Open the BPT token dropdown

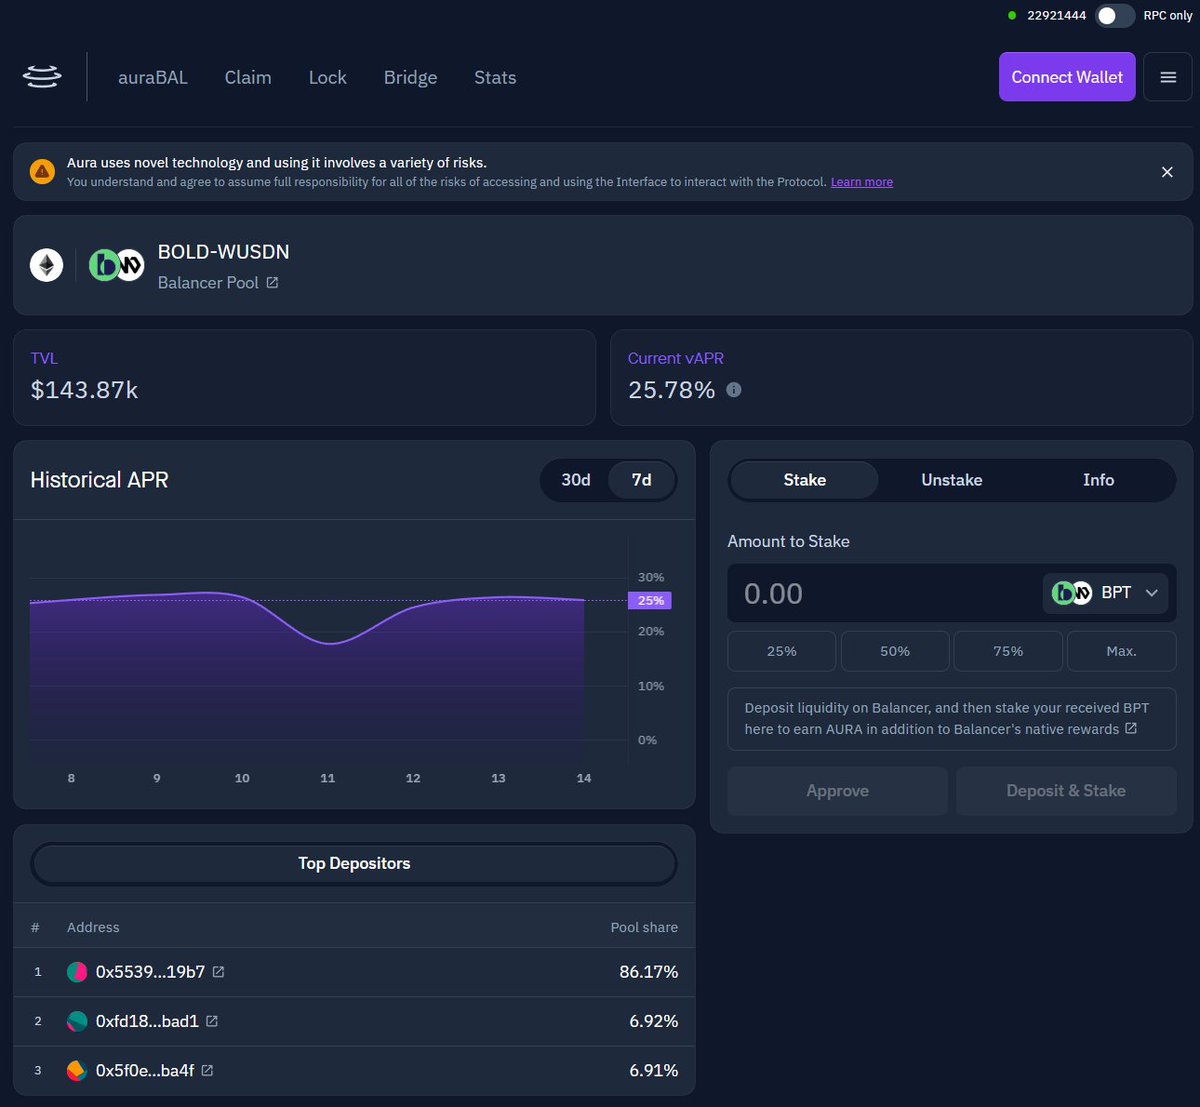coord(1105,593)
